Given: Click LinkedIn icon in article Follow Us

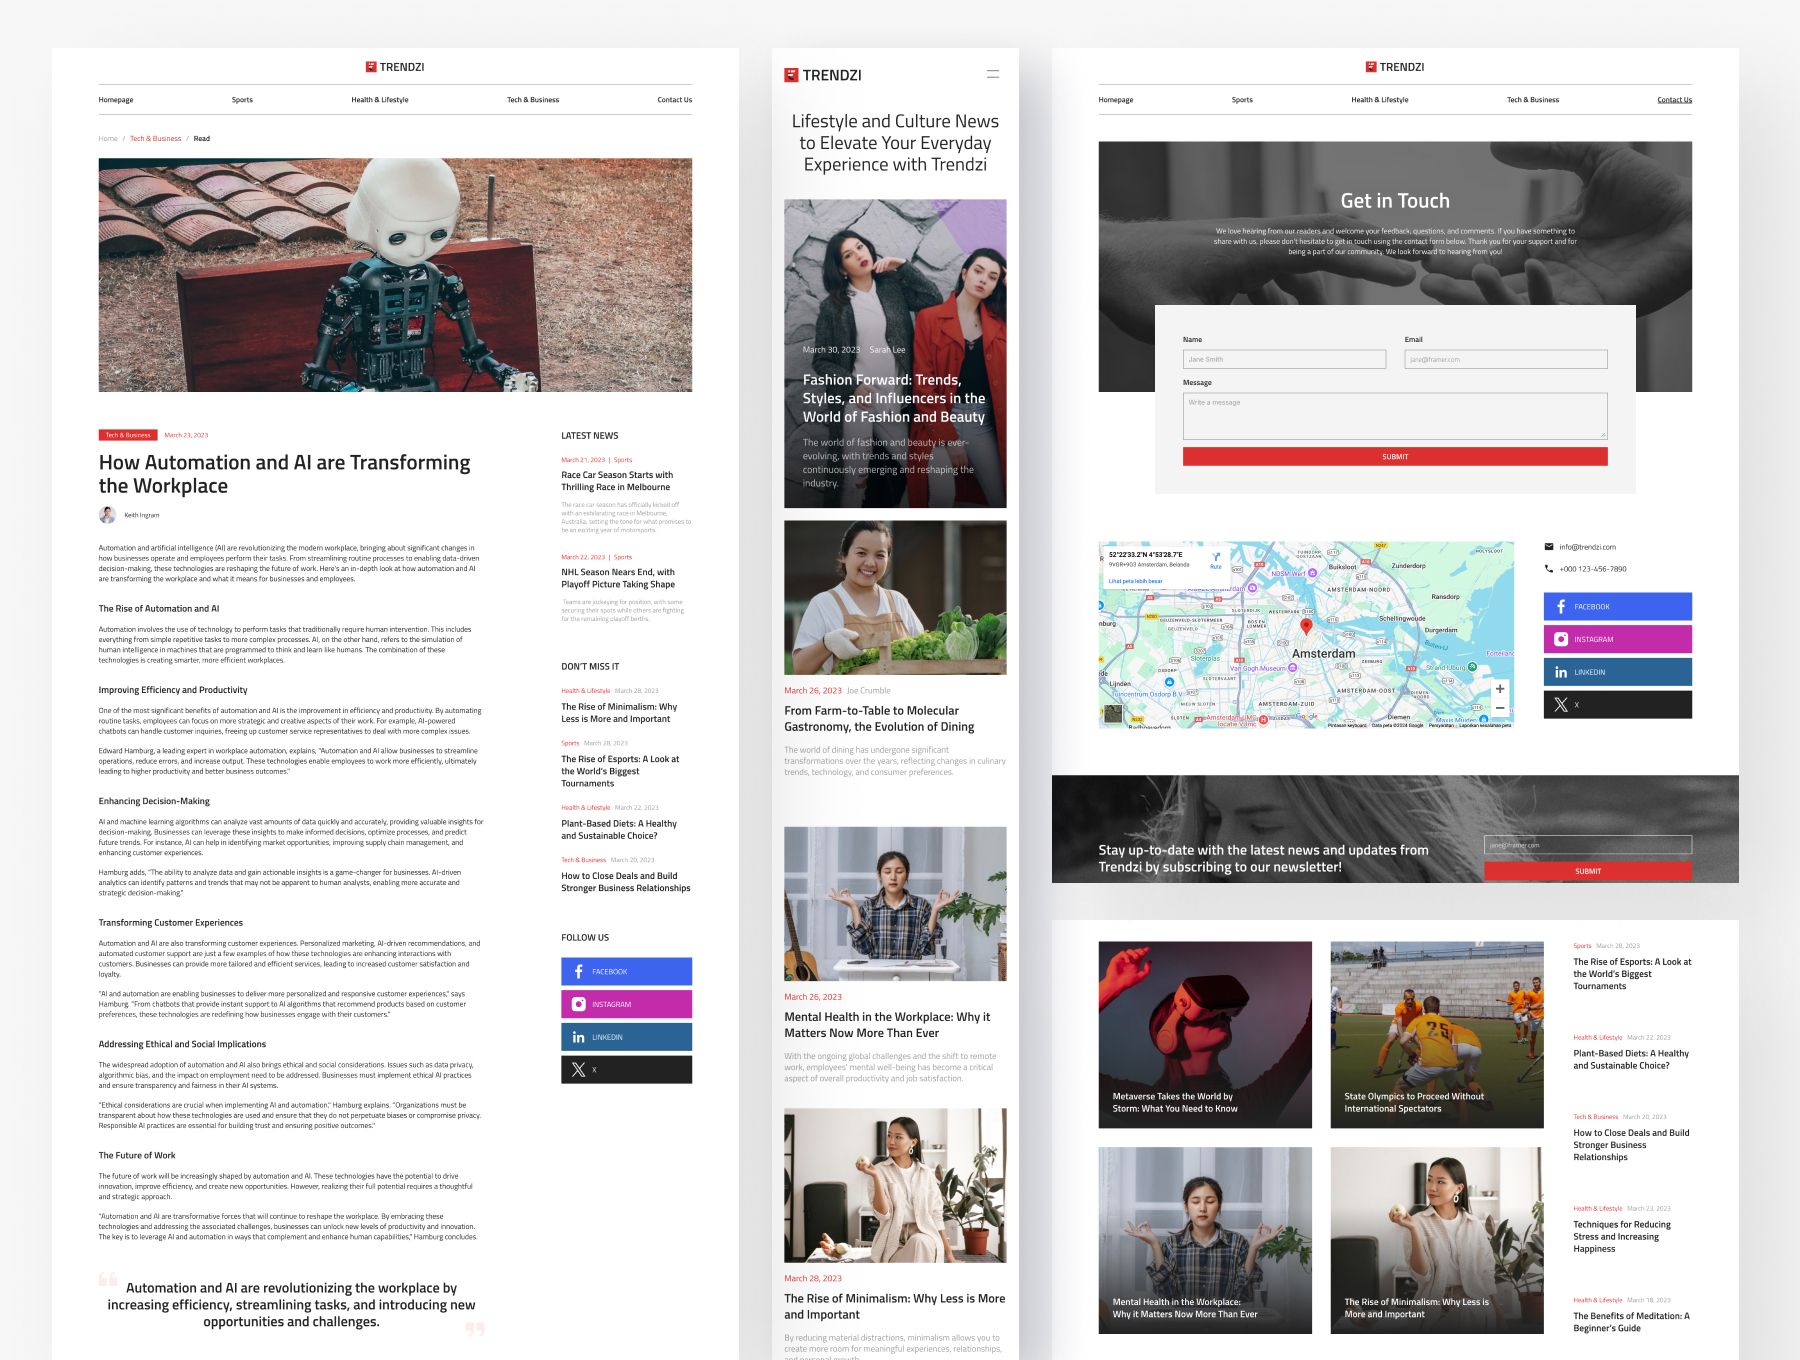Looking at the screenshot, I should tap(578, 1037).
